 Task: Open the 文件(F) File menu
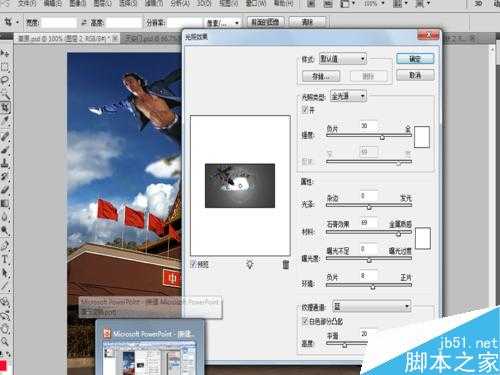click(27, 4)
